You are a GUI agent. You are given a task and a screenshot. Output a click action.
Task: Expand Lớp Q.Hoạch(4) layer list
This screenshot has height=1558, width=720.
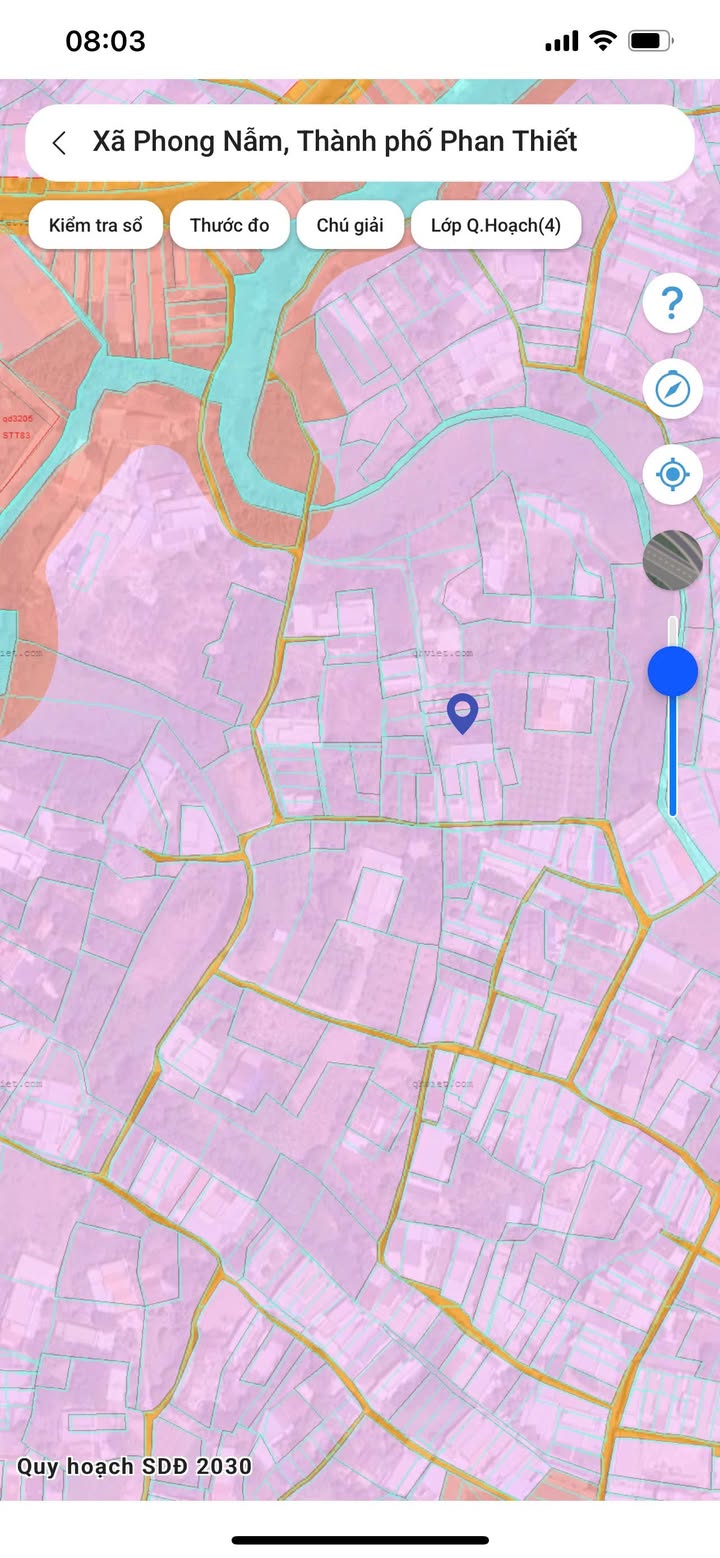coord(496,225)
